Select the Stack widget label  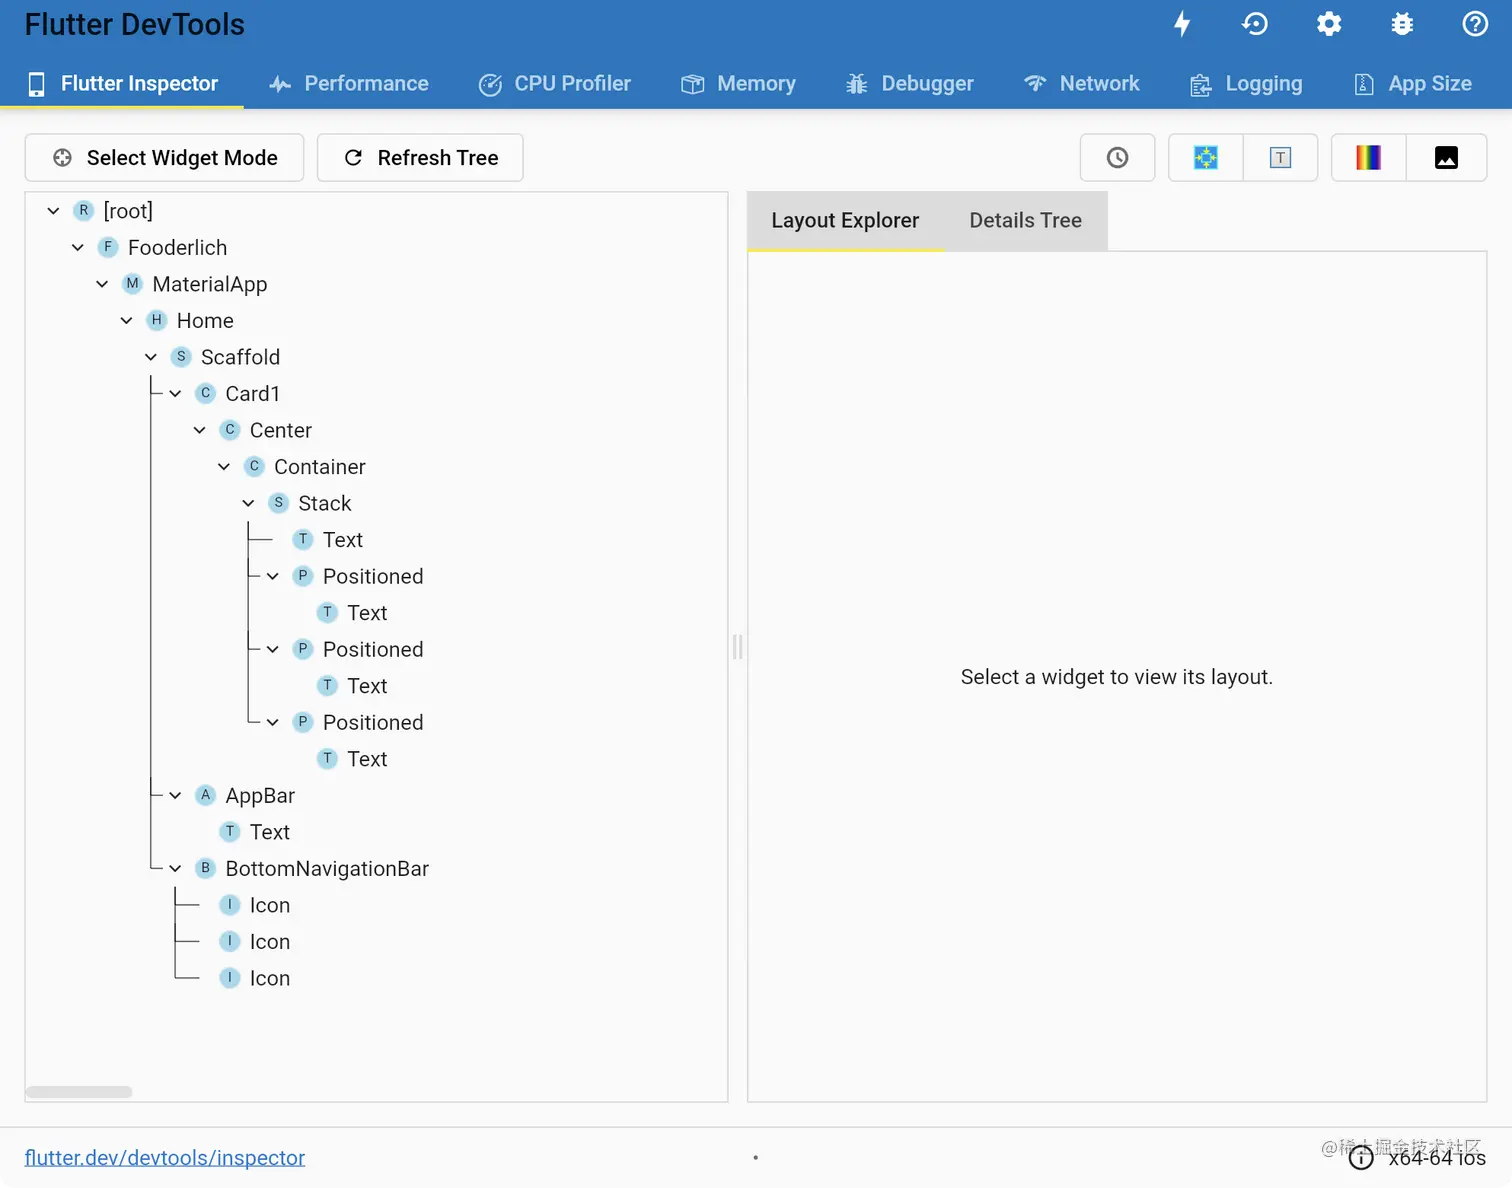(x=325, y=504)
